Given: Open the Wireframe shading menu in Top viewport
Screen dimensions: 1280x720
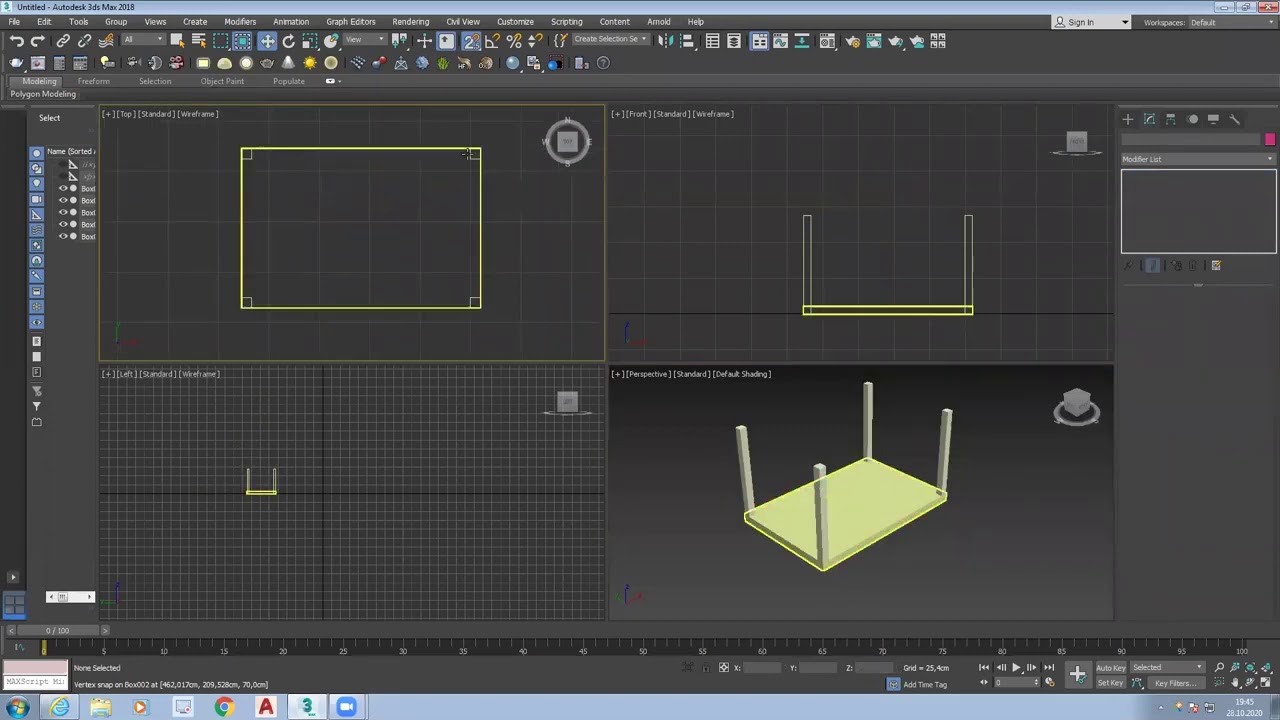Looking at the screenshot, I should tap(198, 114).
